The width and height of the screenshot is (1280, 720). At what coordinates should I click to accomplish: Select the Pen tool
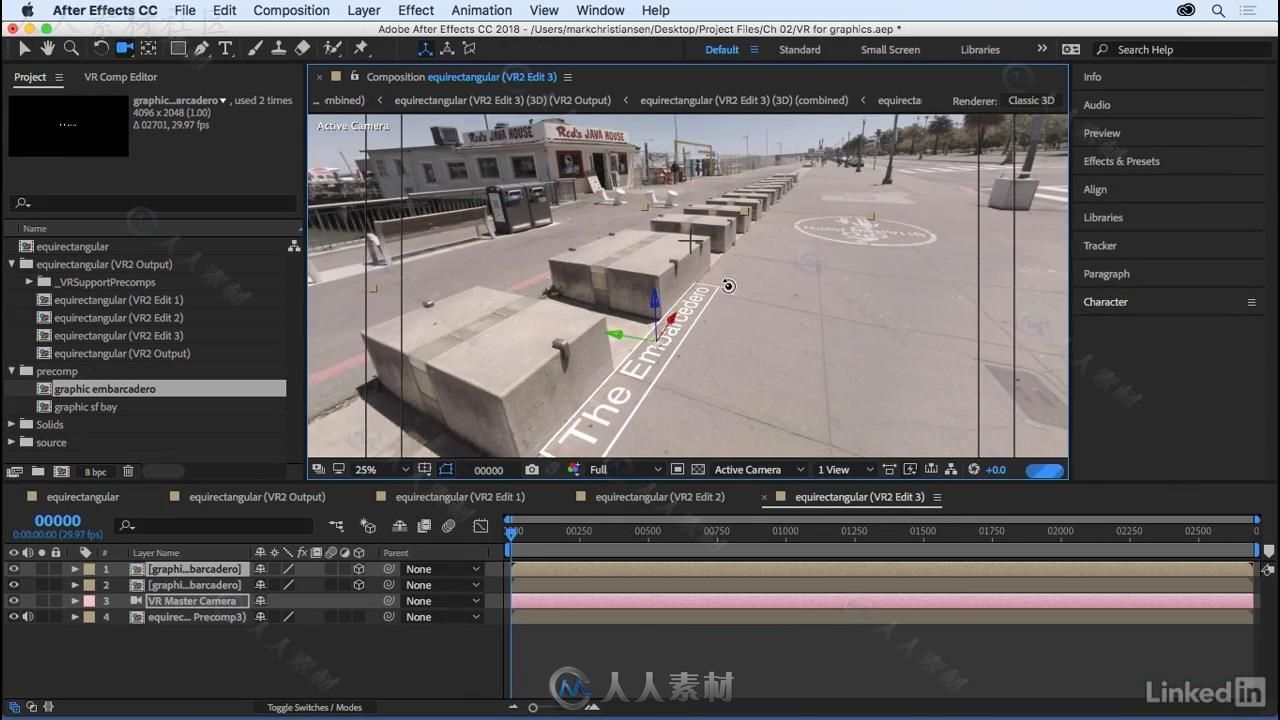(x=202, y=48)
